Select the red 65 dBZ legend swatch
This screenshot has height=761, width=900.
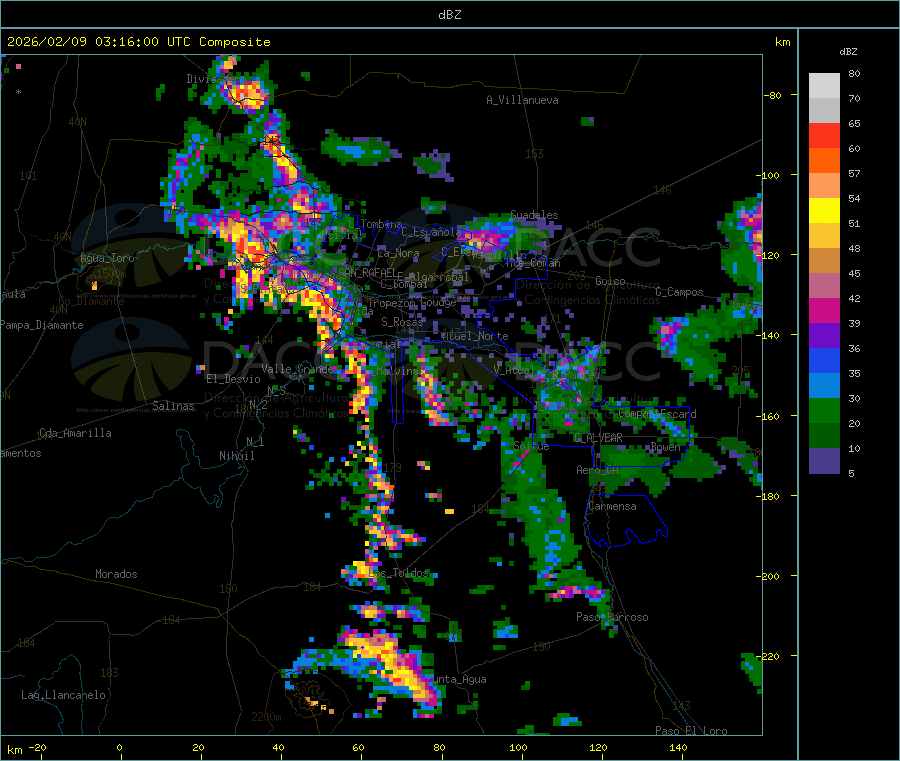click(824, 135)
